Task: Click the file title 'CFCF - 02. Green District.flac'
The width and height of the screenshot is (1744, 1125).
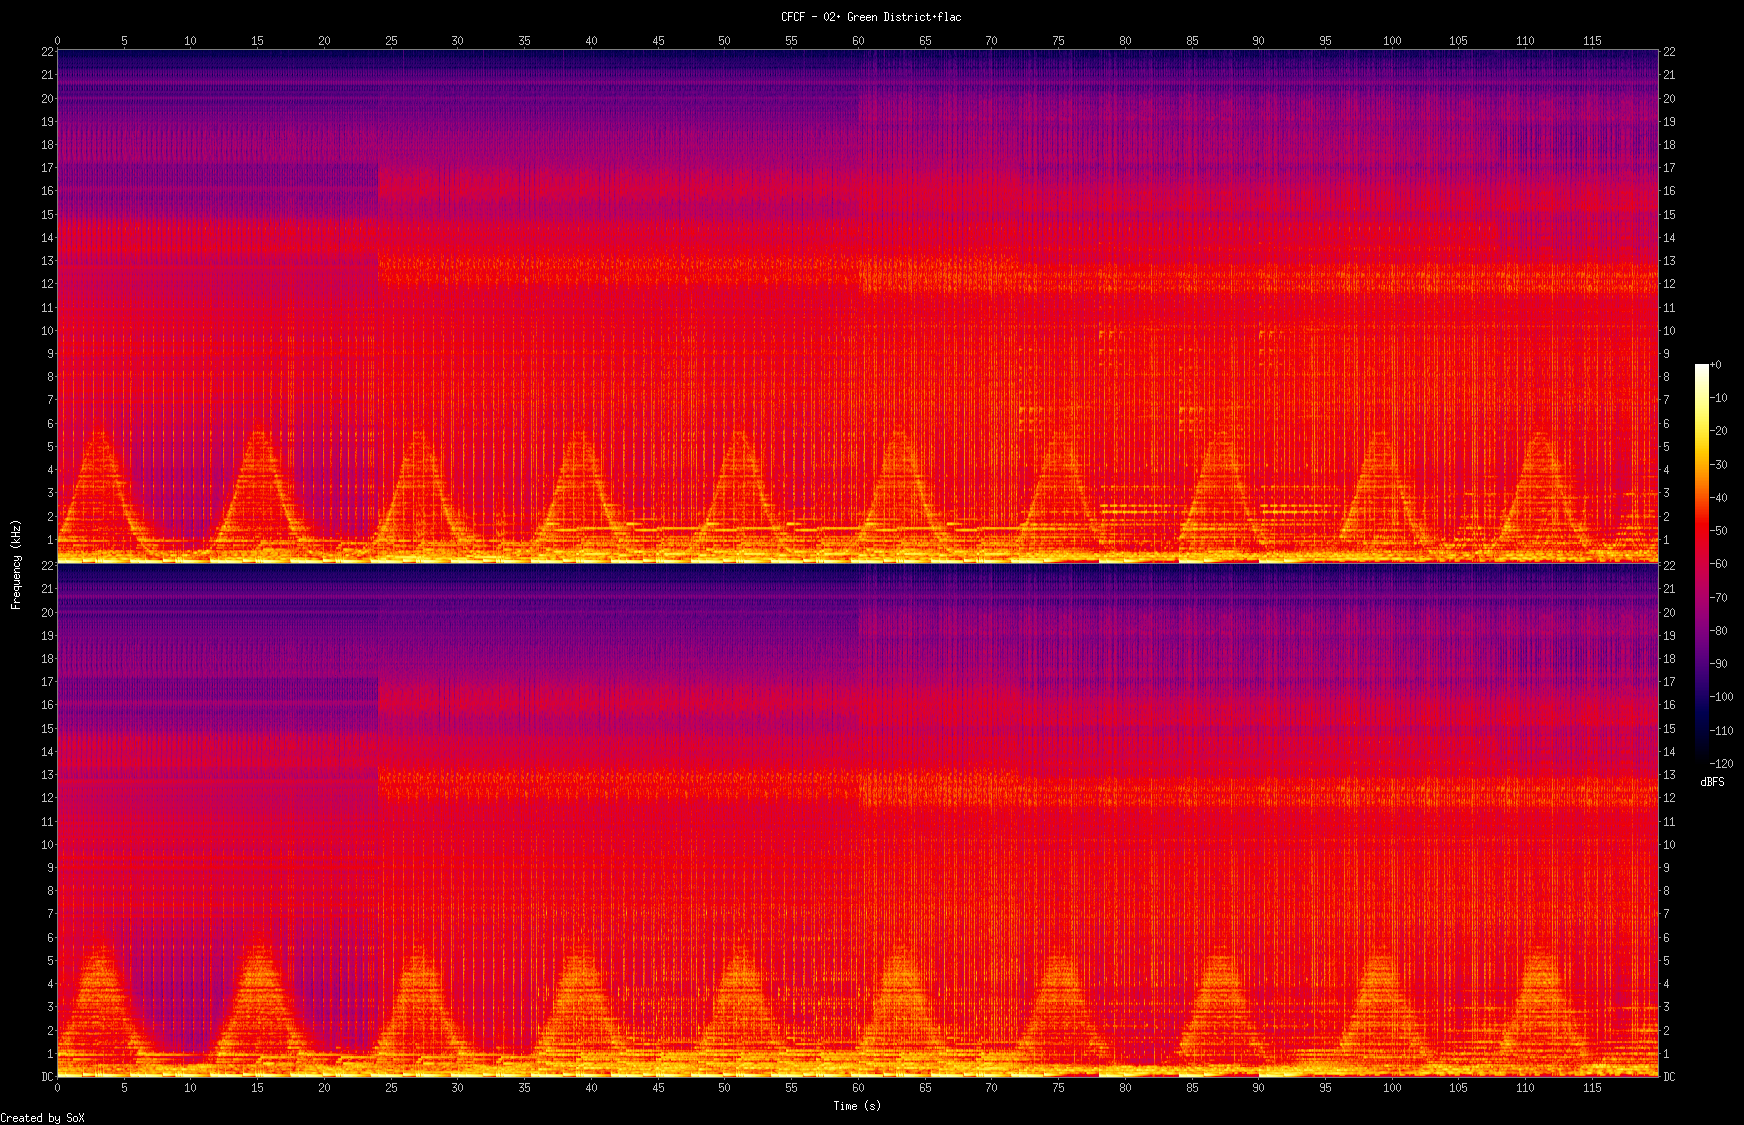Action: coord(871,17)
